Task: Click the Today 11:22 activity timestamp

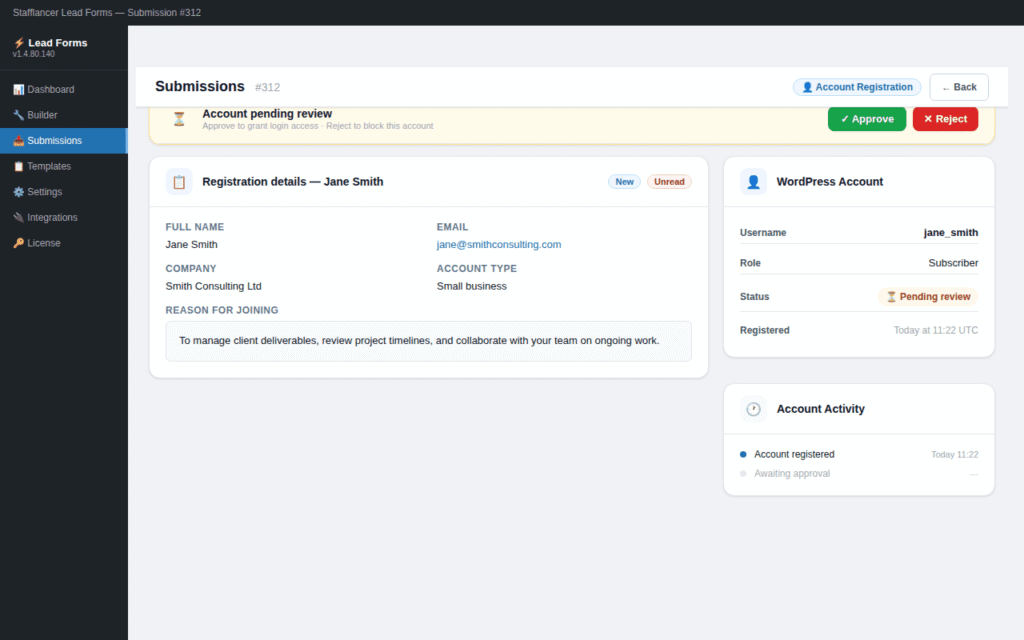Action: [954, 455]
